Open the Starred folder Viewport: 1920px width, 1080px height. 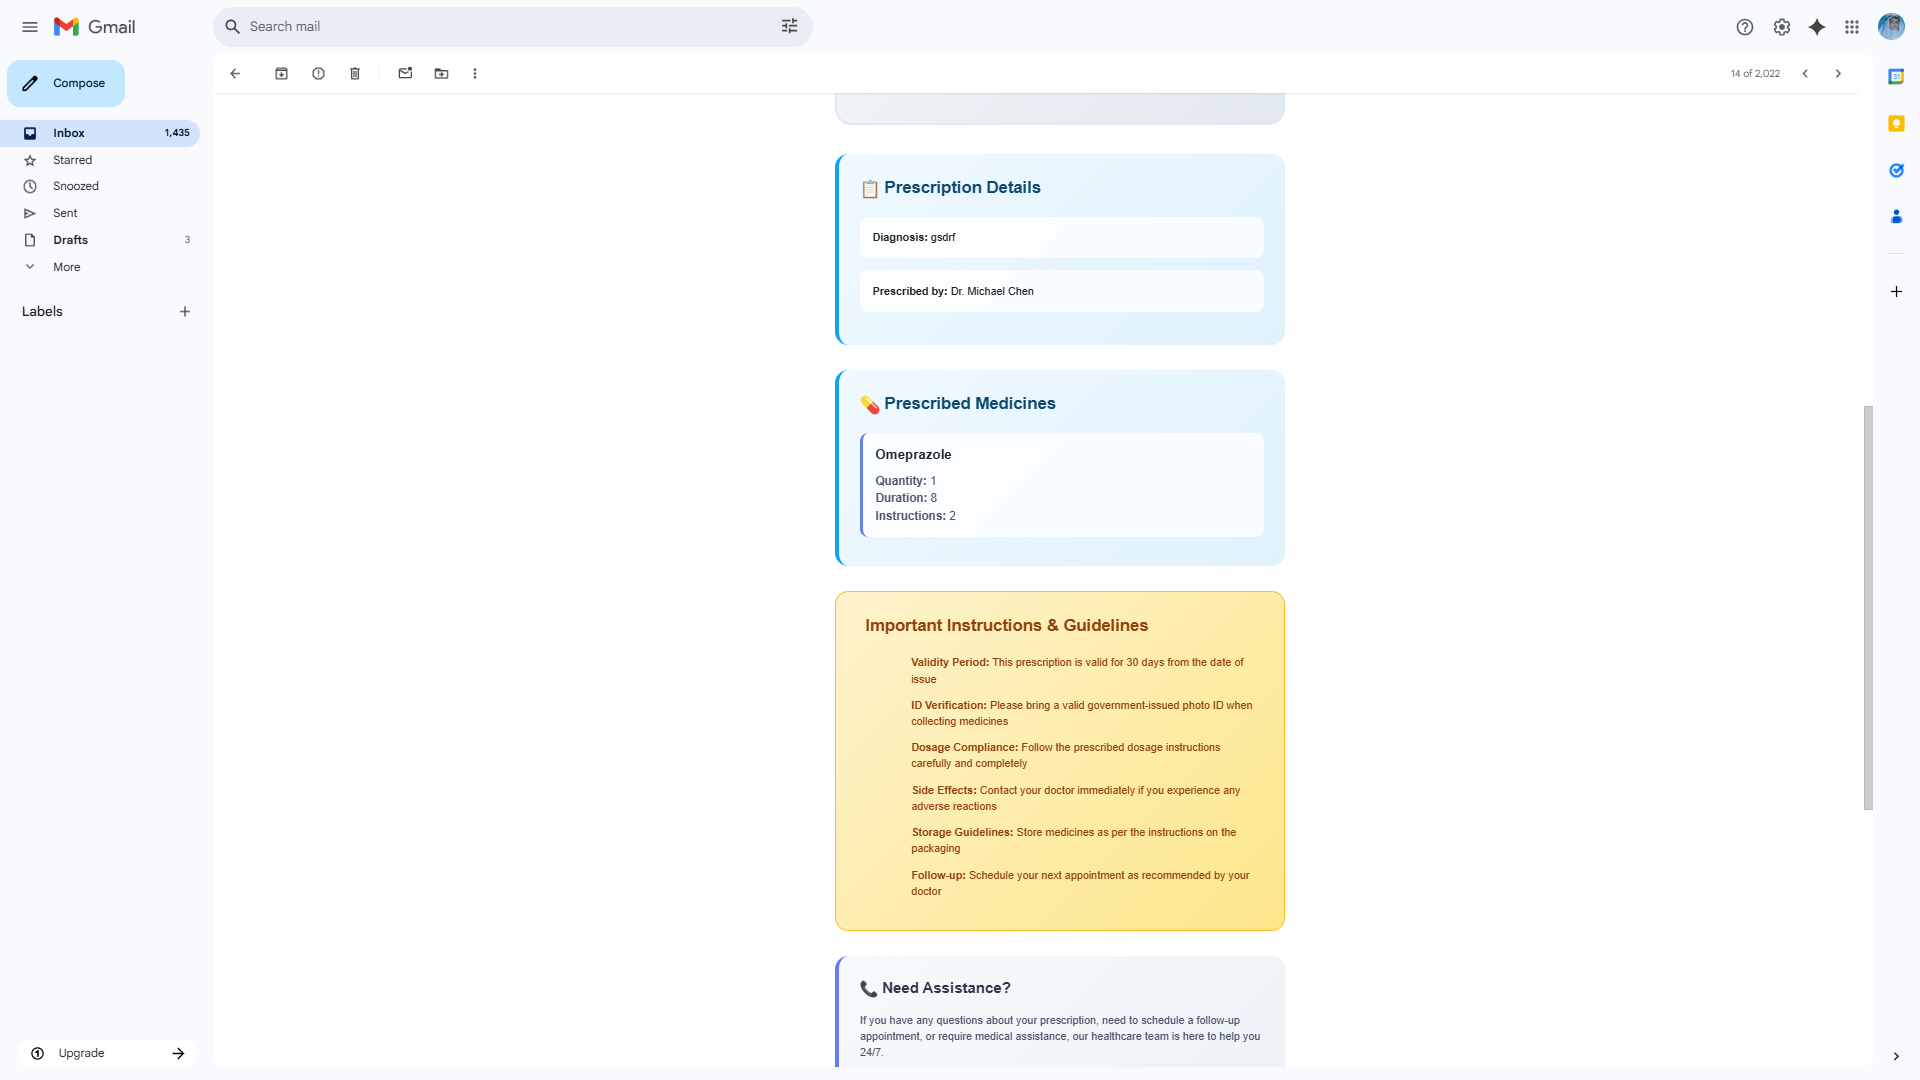click(x=72, y=160)
